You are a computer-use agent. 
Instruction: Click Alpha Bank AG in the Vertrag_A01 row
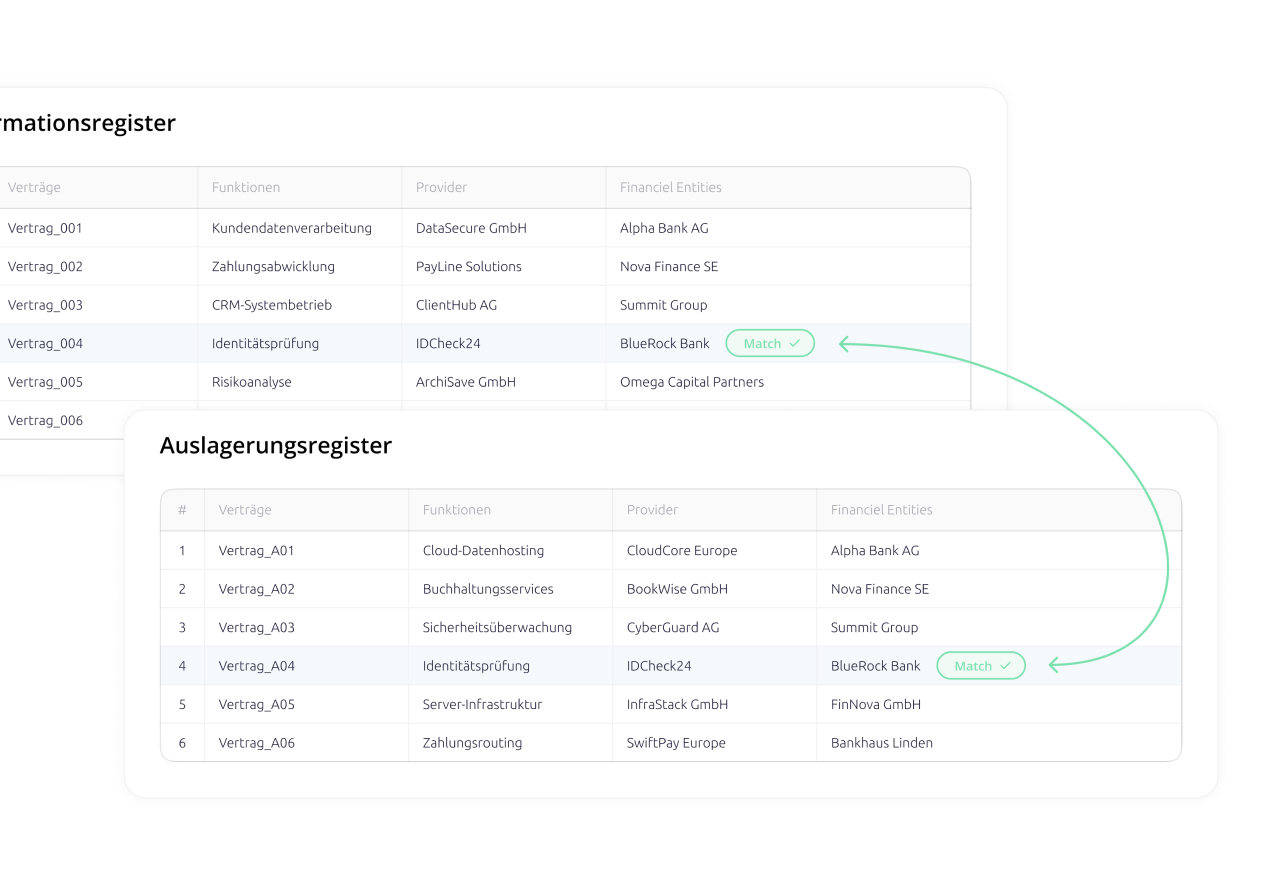point(875,551)
